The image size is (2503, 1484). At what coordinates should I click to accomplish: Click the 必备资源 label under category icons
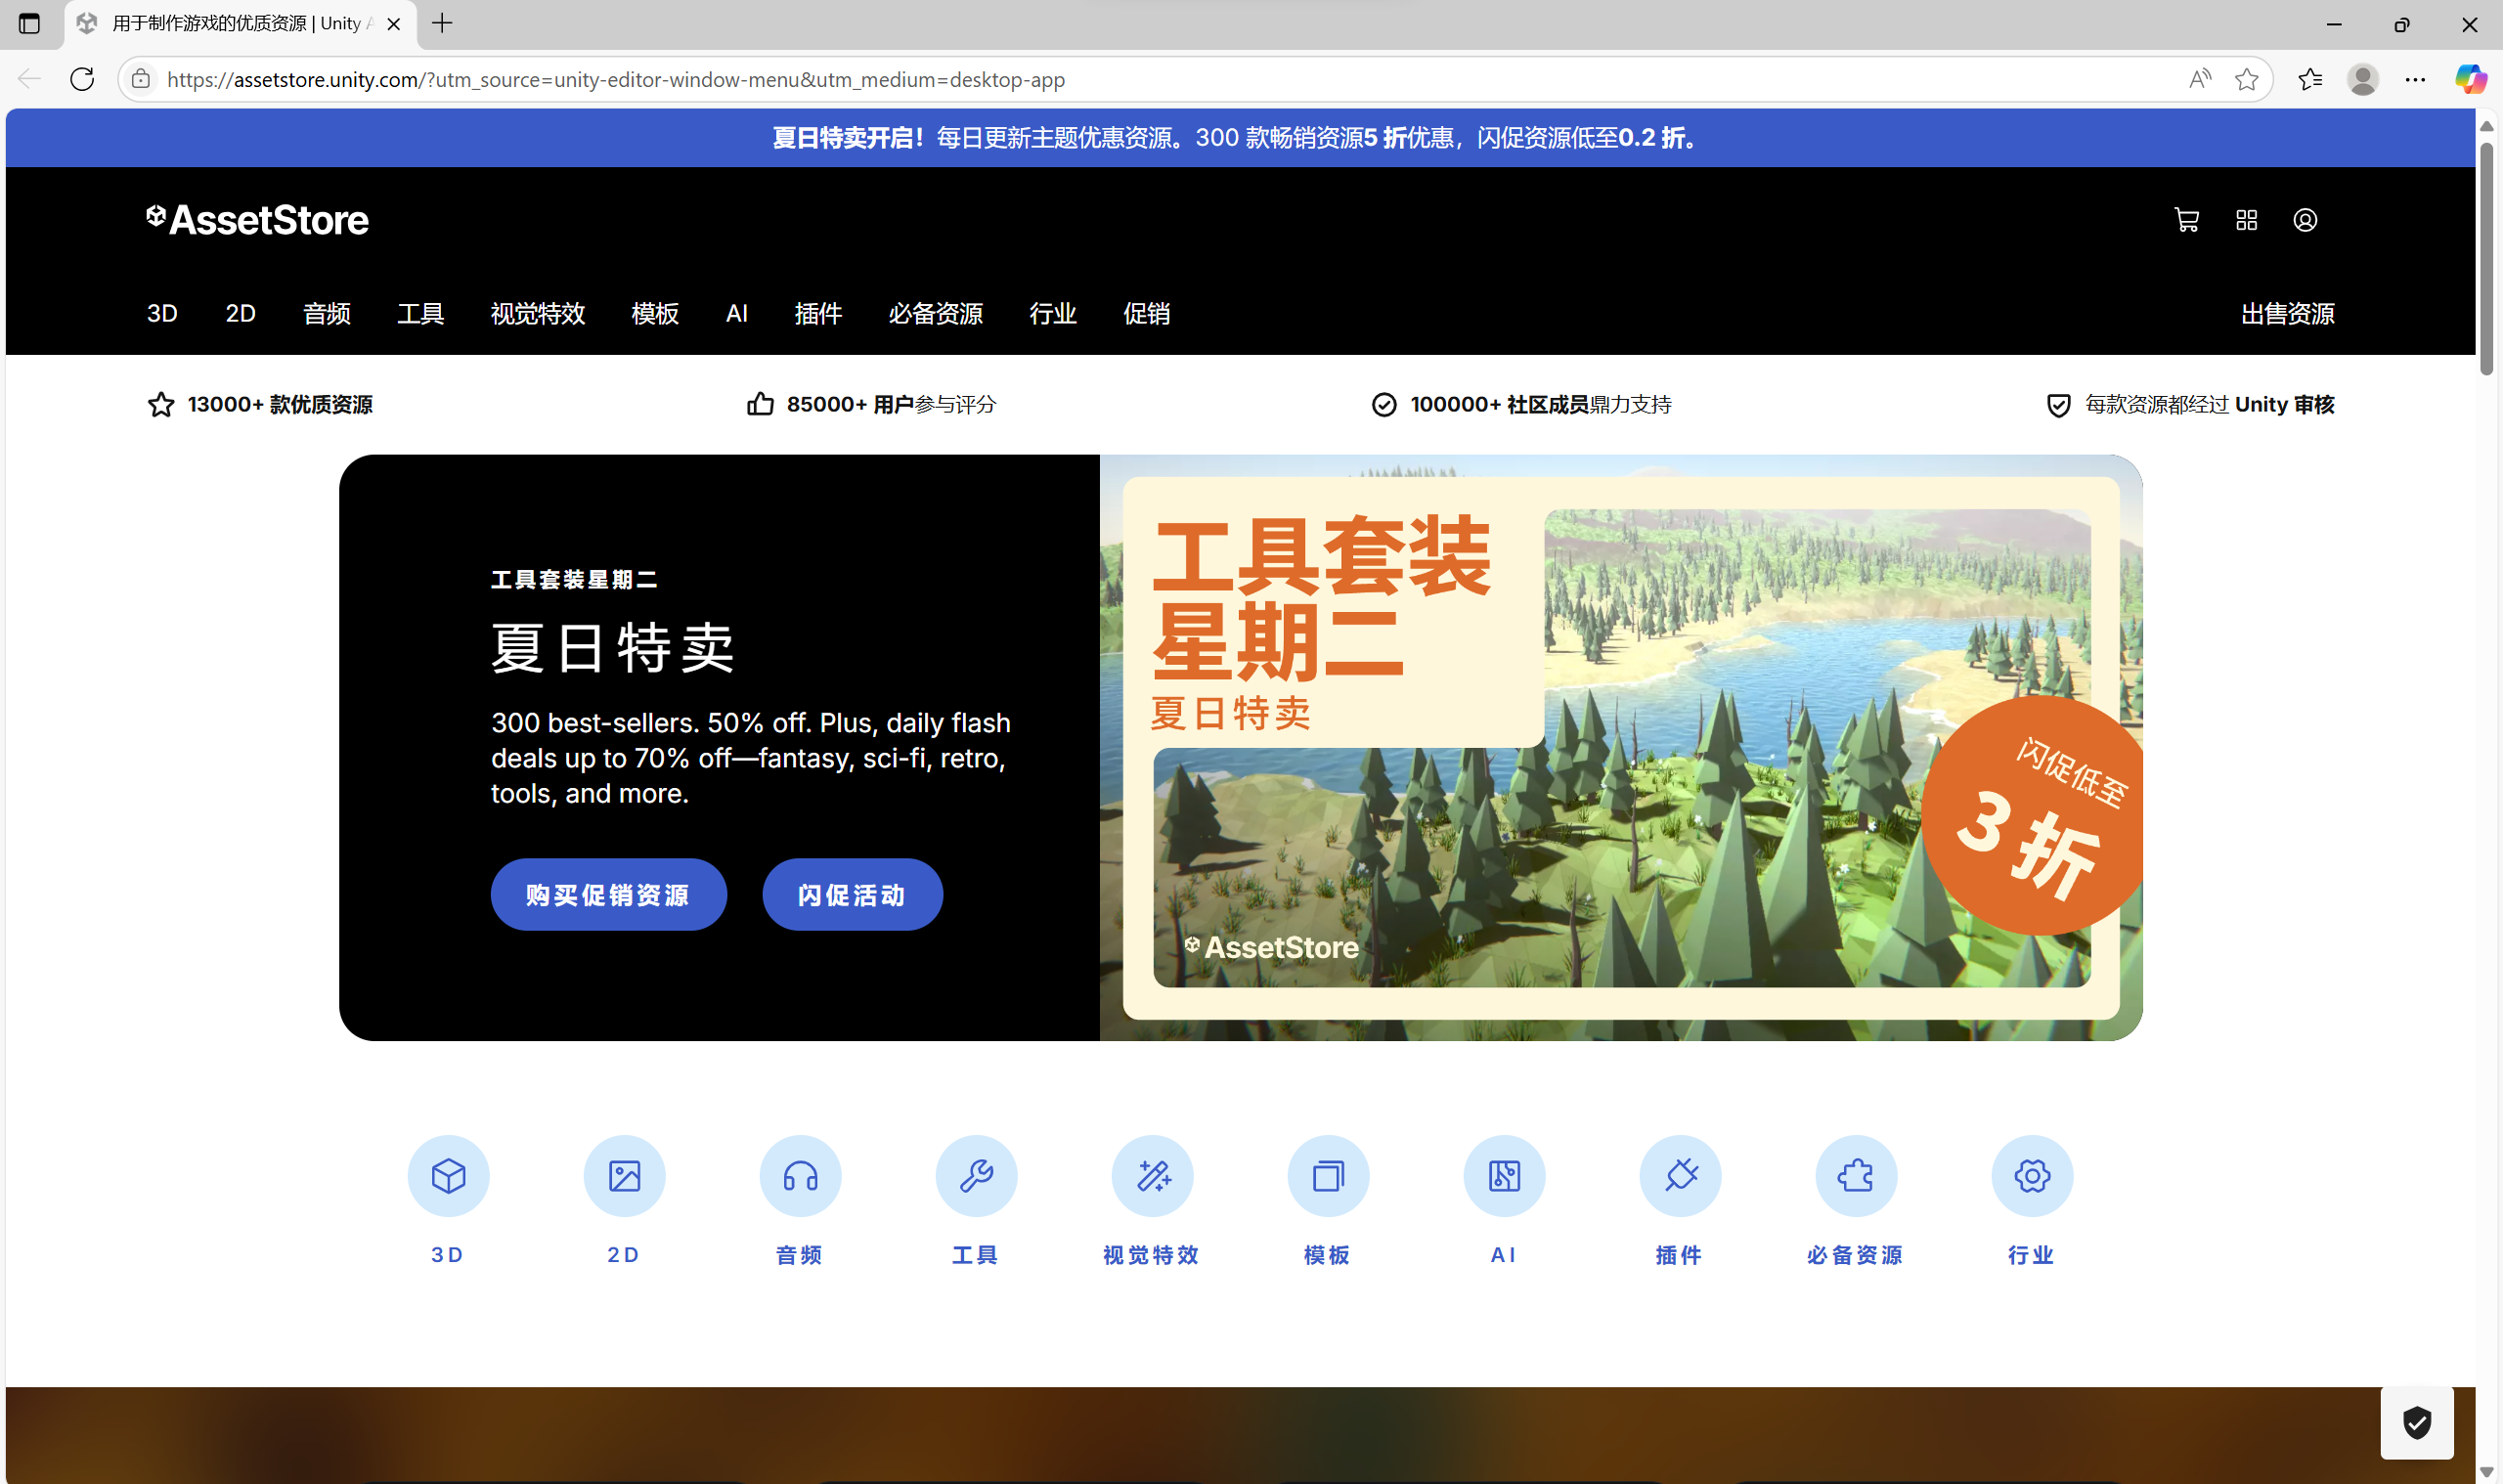[x=1855, y=1255]
